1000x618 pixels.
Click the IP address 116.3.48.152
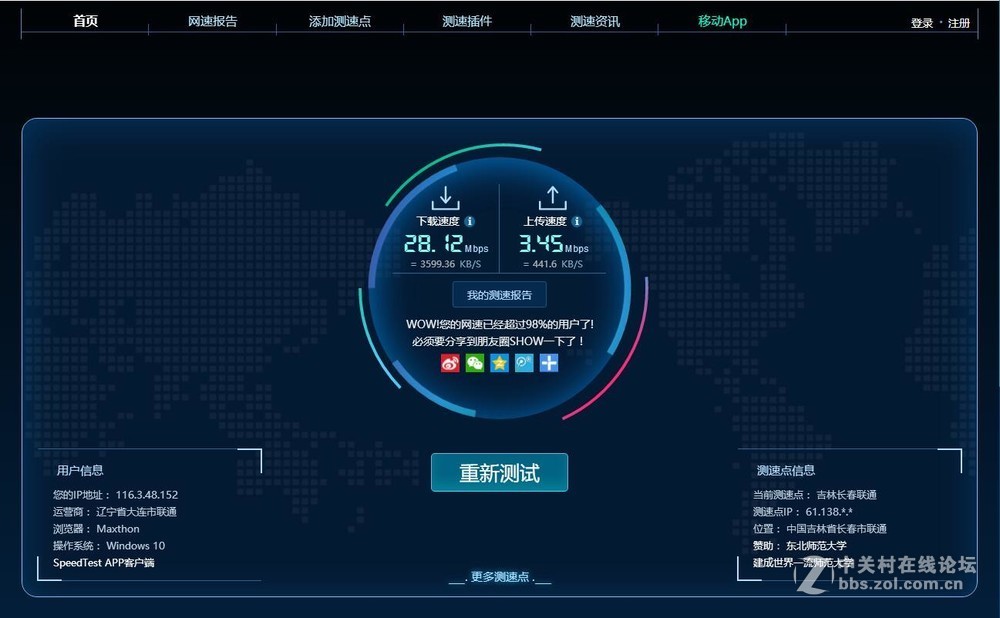pyautogui.click(x=147, y=495)
